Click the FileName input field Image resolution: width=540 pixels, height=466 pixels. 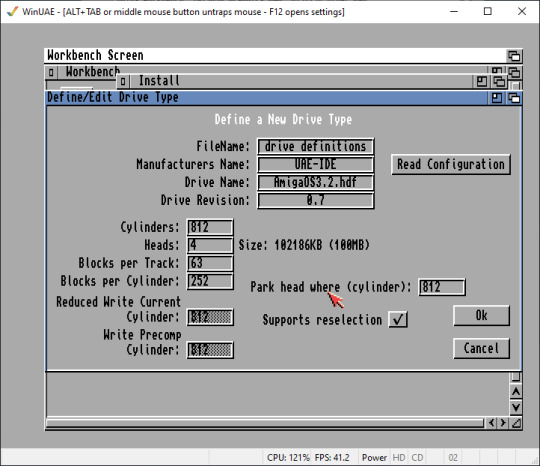(x=315, y=146)
